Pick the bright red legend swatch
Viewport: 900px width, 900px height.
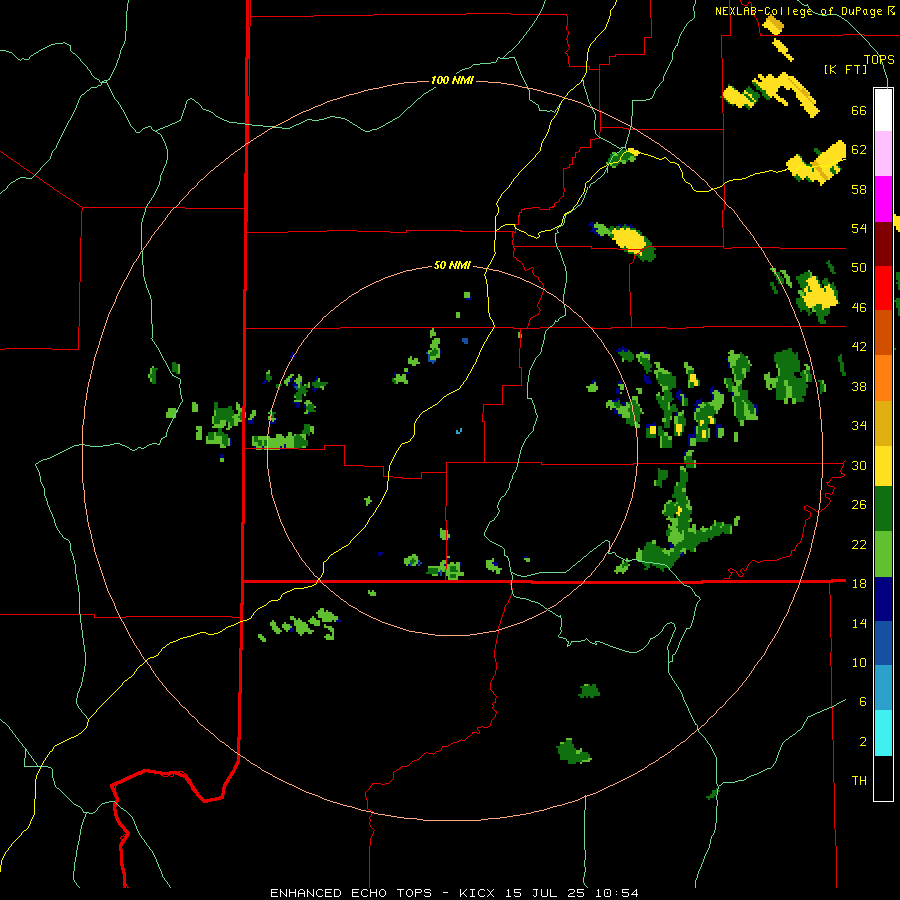[x=883, y=288]
